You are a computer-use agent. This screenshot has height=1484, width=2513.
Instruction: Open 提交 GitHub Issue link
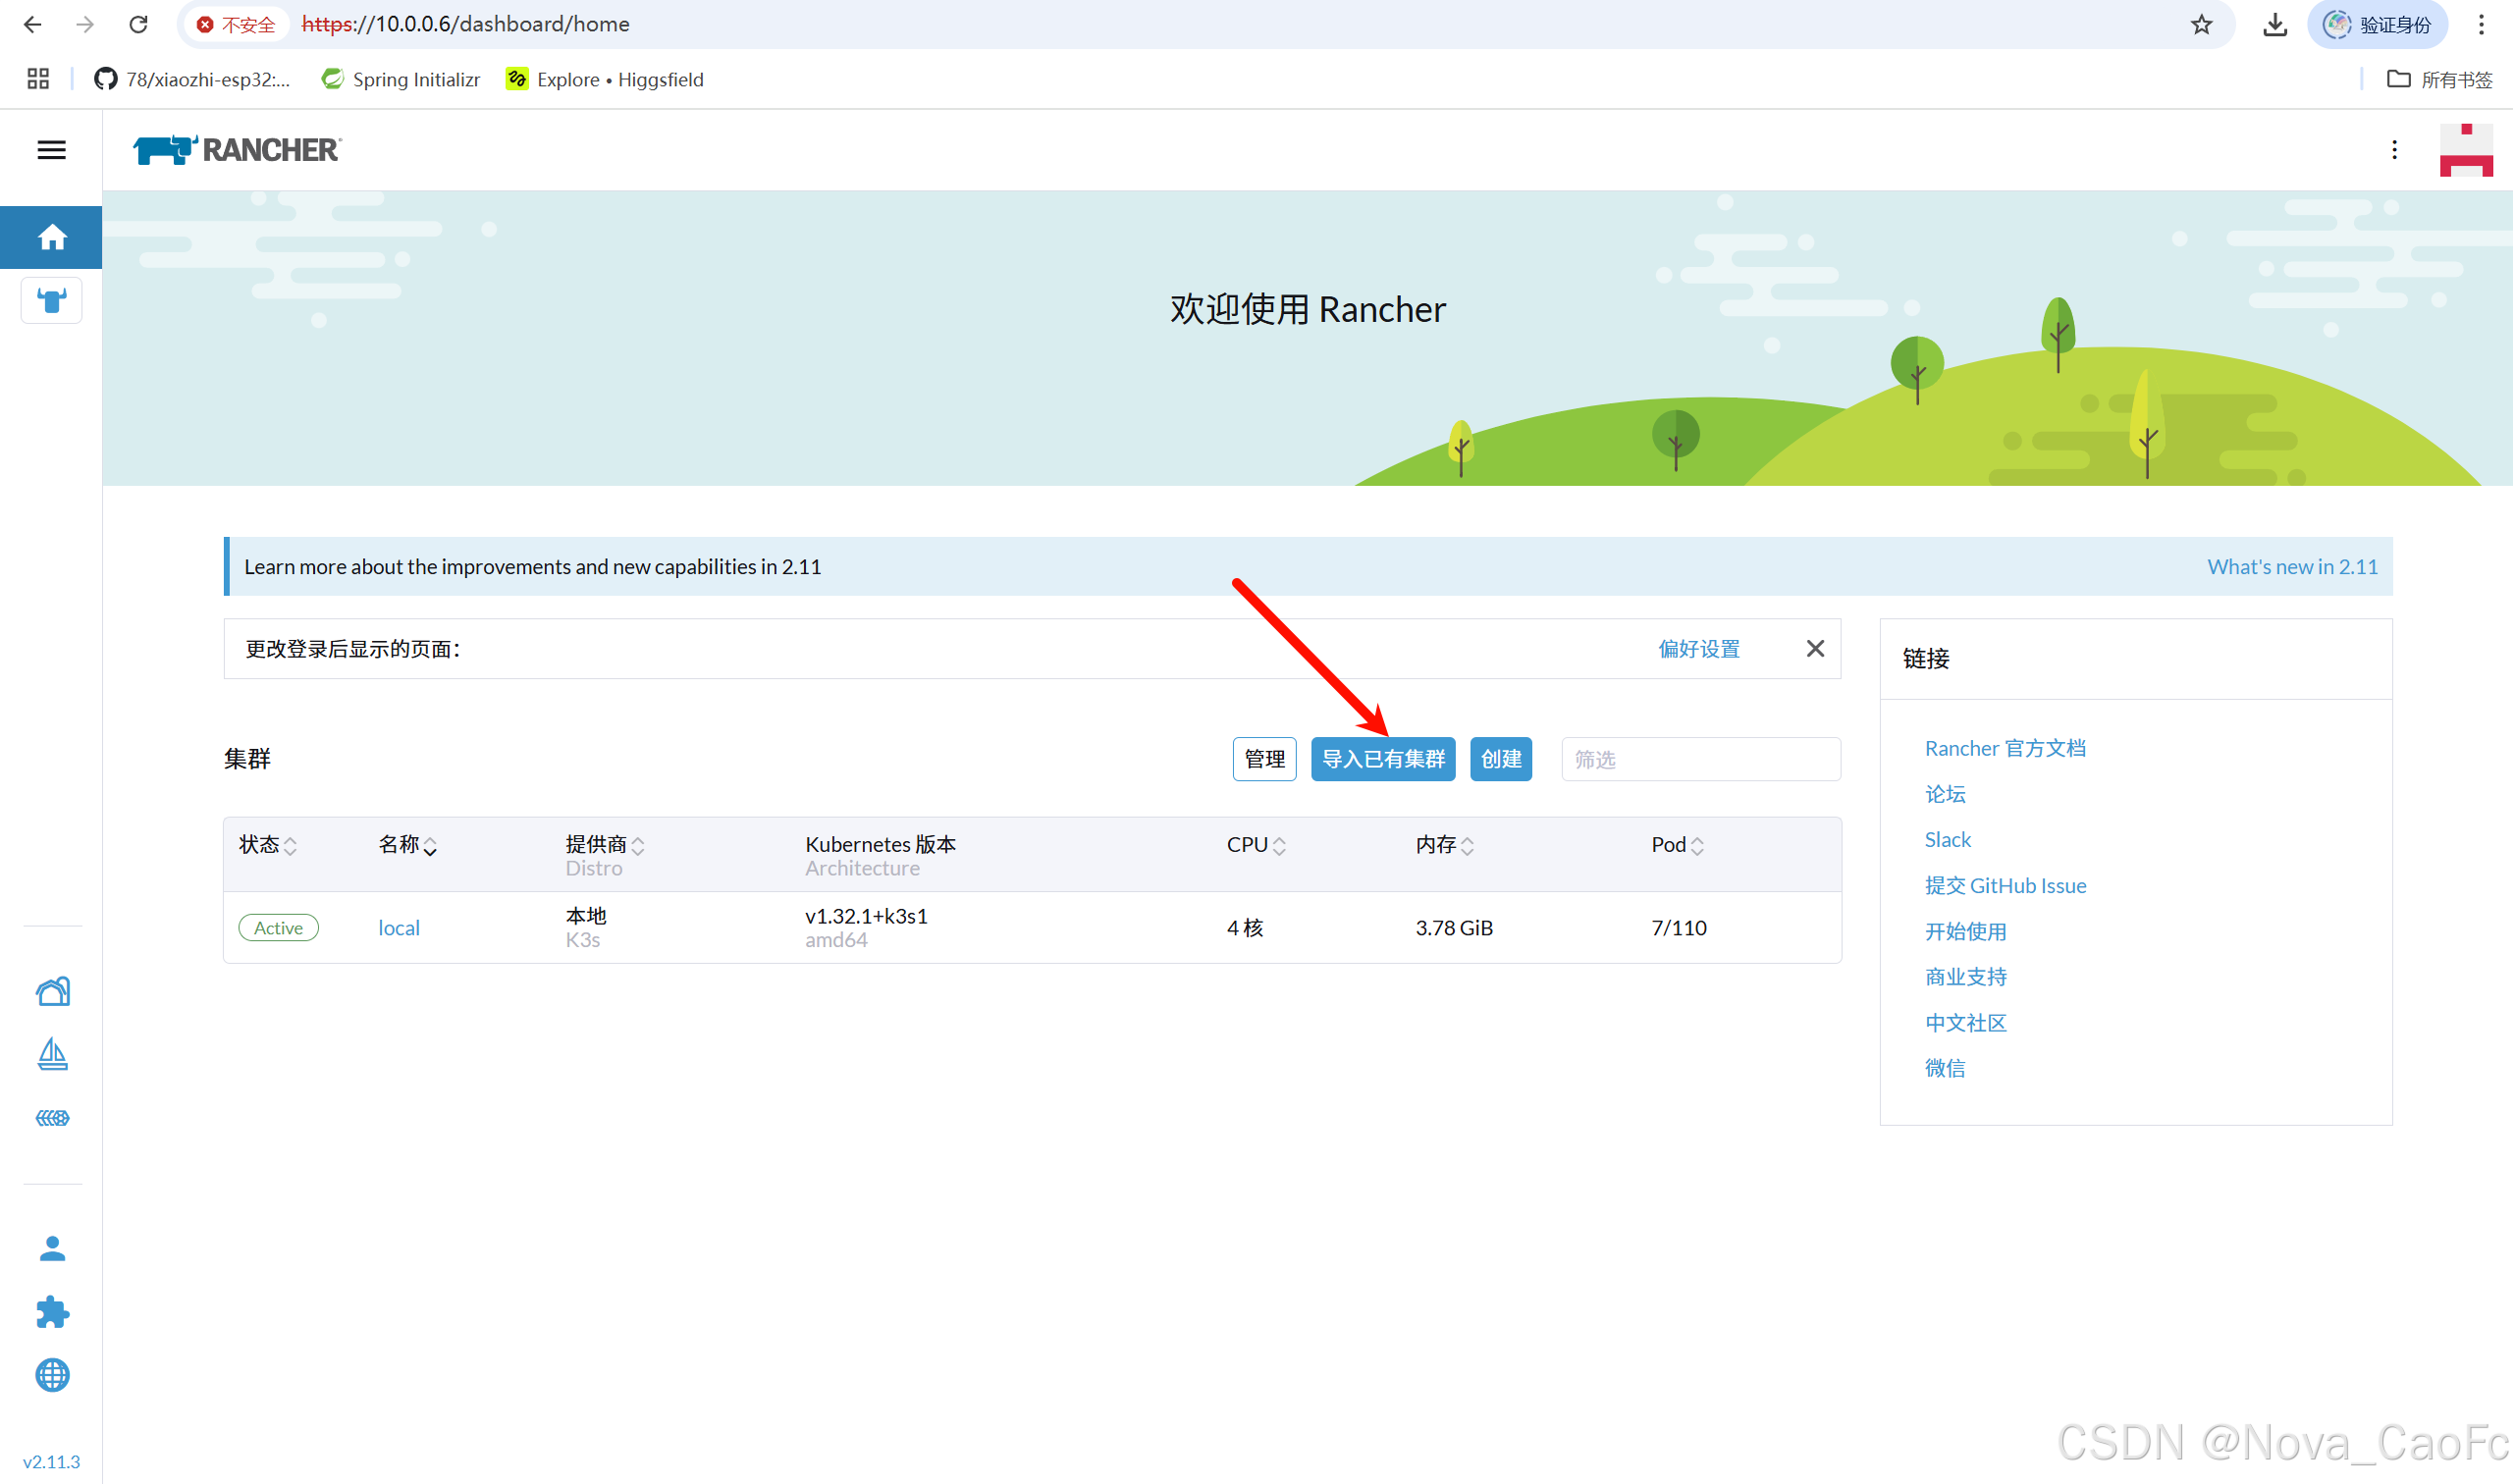tap(2005, 886)
